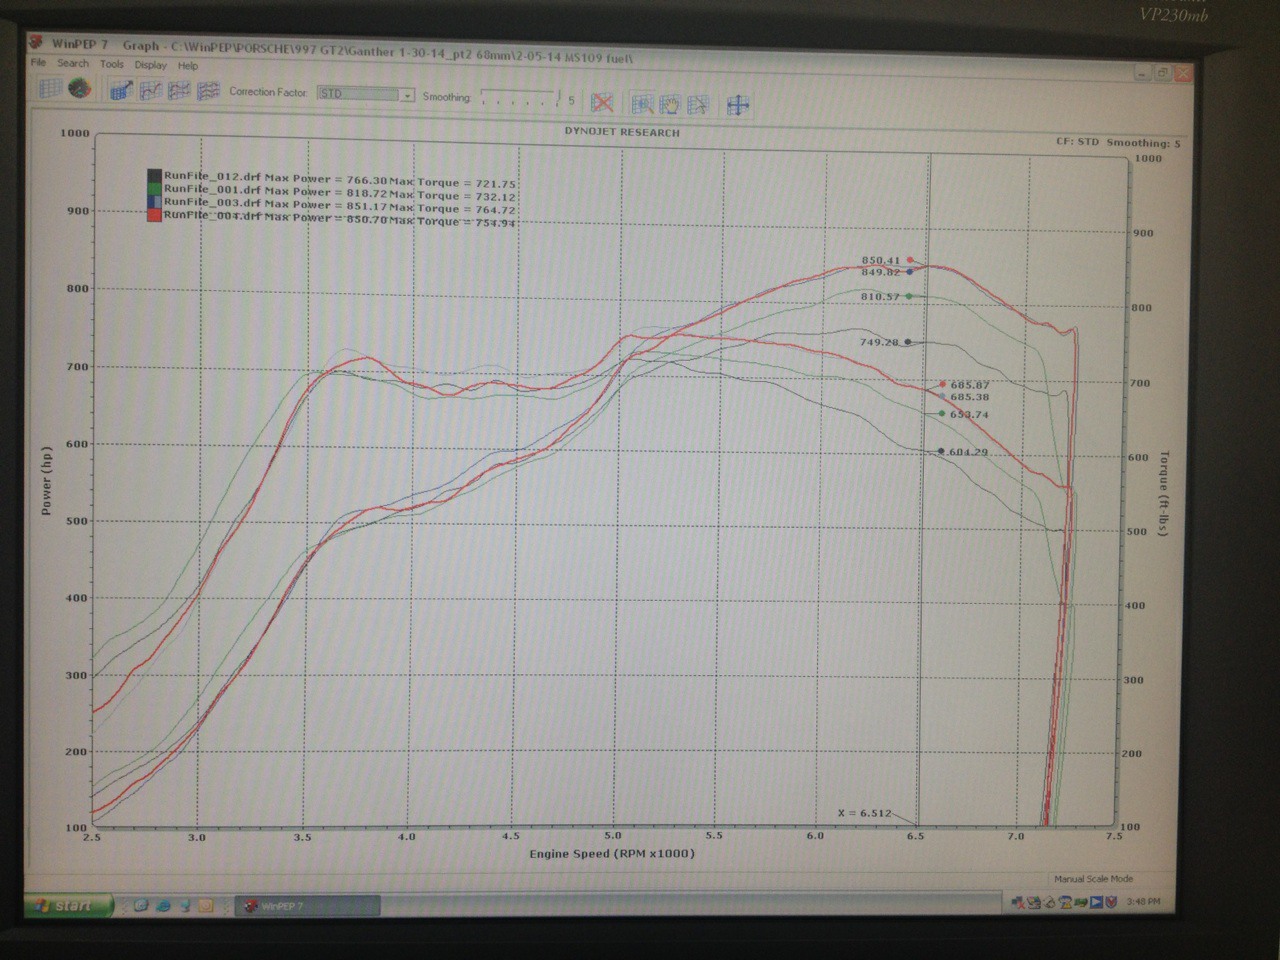
Task: Click the colorful globe icon in toolbar
Action: pos(79,89)
